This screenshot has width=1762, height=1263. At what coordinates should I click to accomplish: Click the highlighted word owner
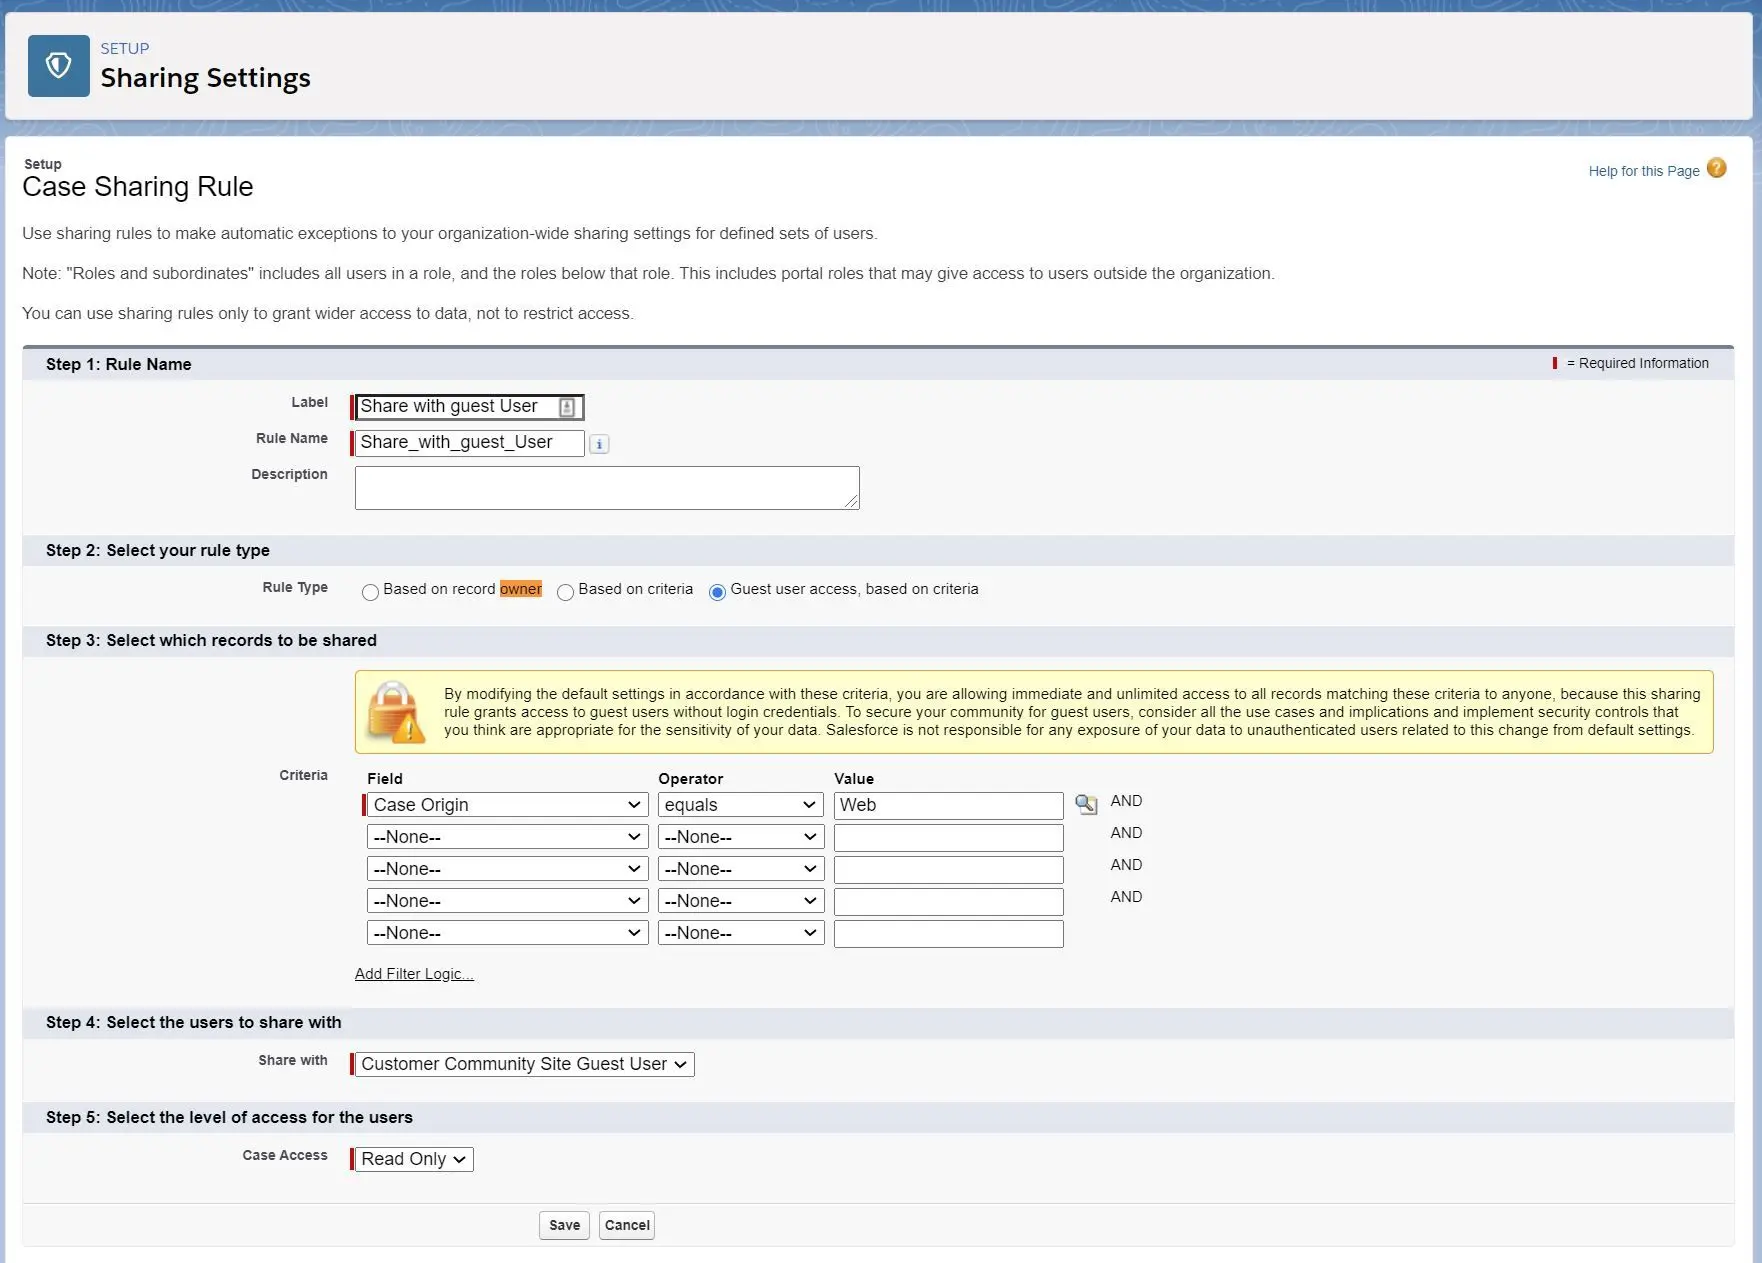pyautogui.click(x=521, y=589)
